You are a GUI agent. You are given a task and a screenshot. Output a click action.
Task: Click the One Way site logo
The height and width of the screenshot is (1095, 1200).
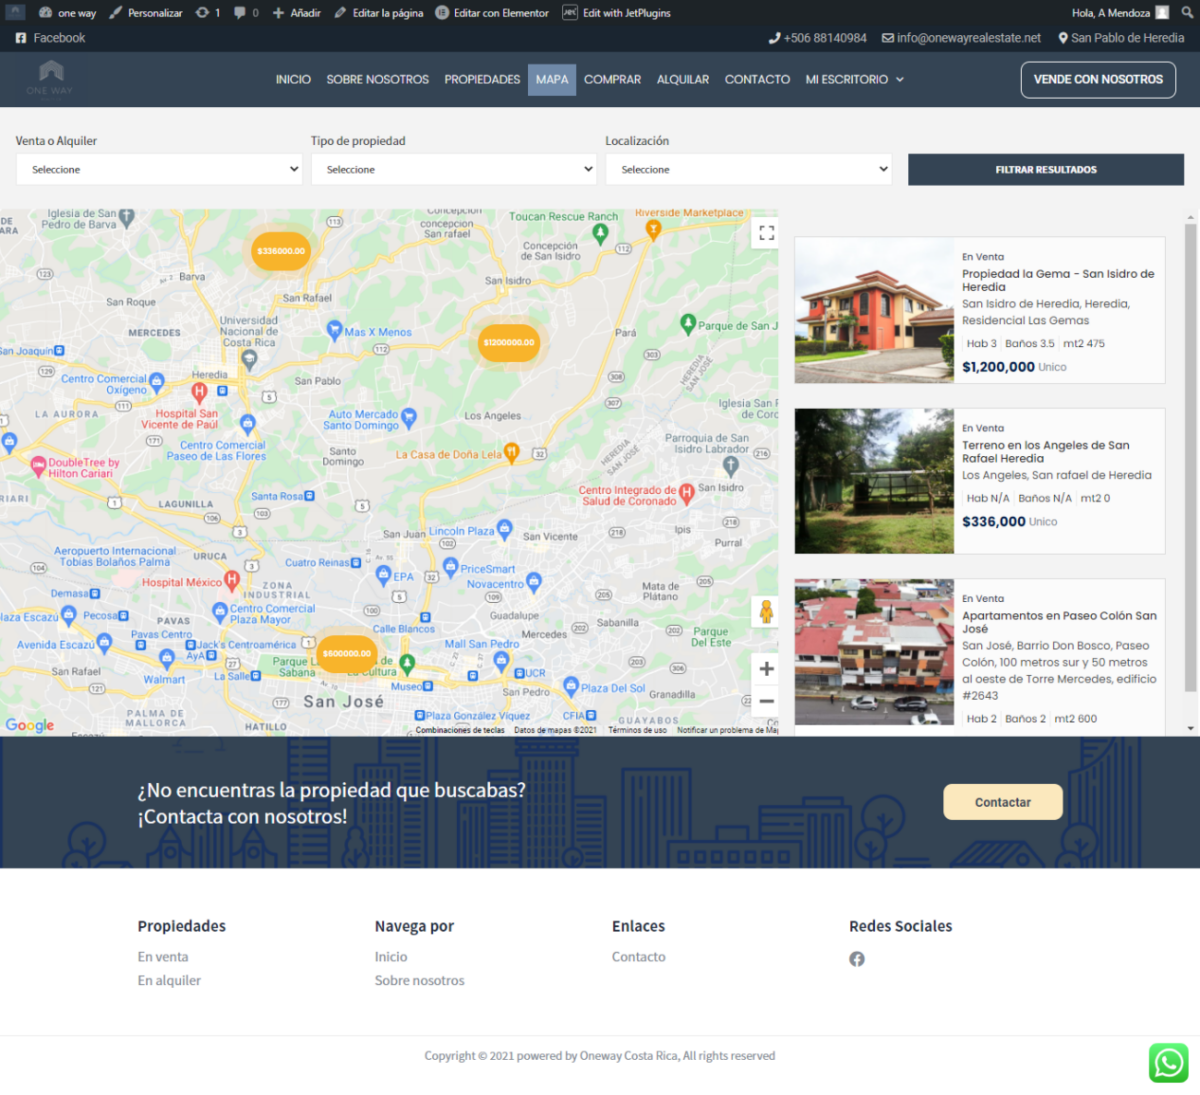50,78
